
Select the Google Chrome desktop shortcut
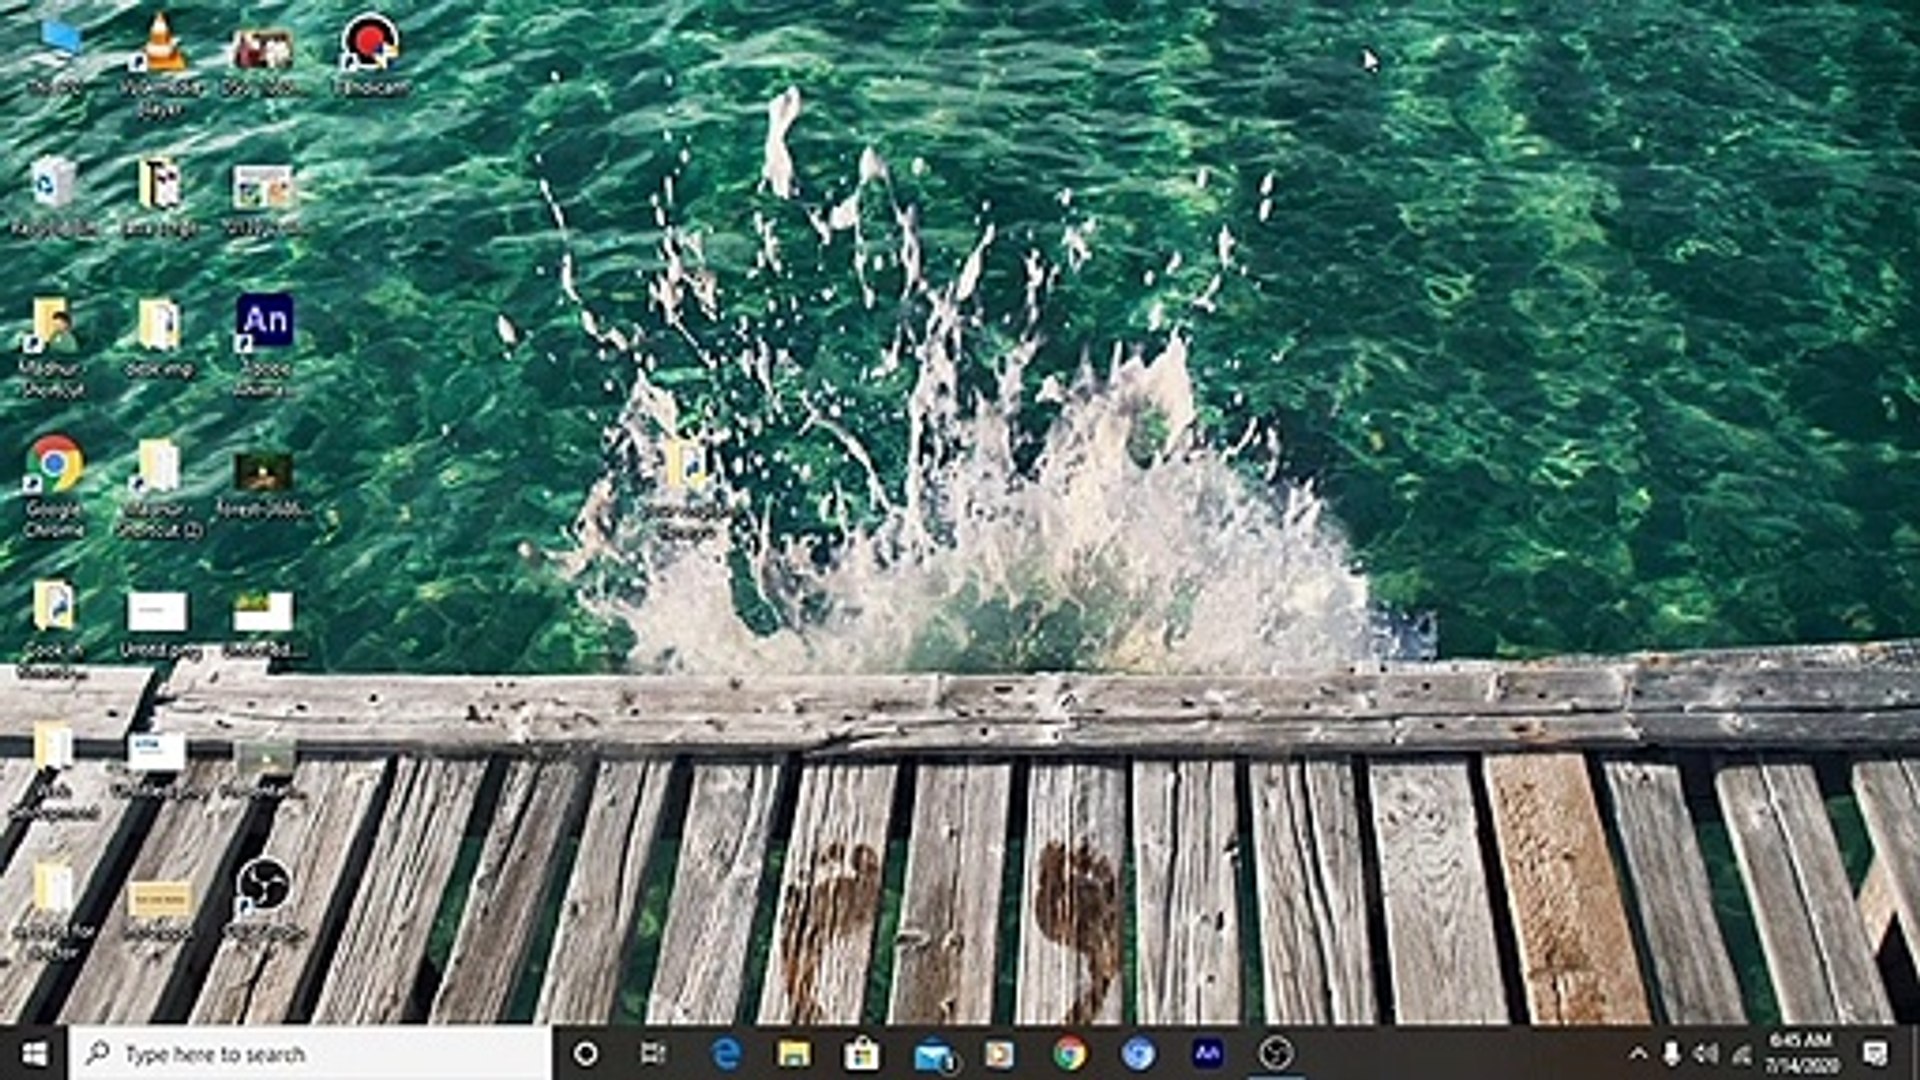pyautogui.click(x=55, y=466)
